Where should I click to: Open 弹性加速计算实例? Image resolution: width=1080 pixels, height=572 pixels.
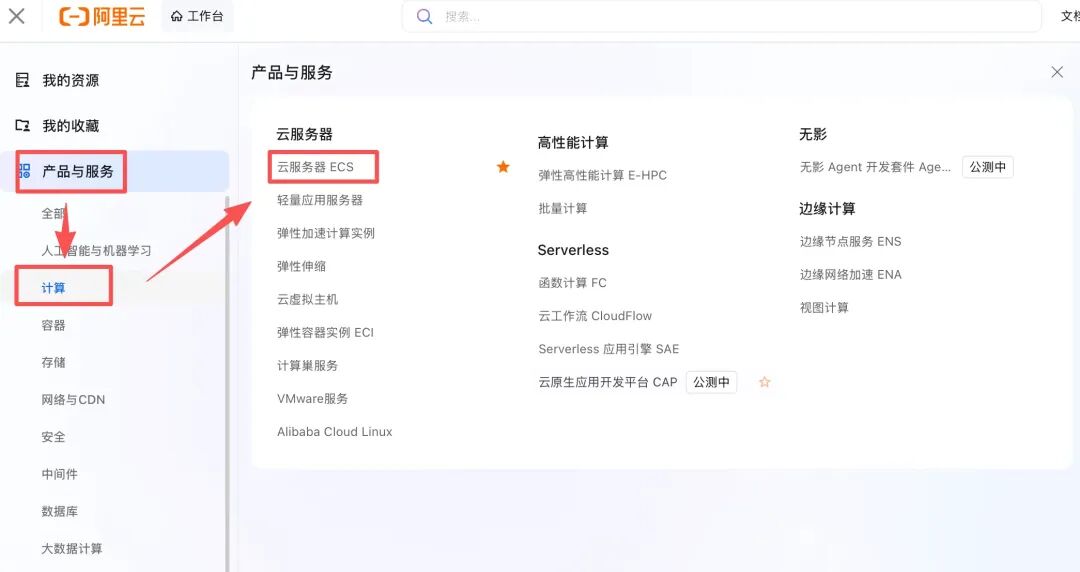[326, 233]
